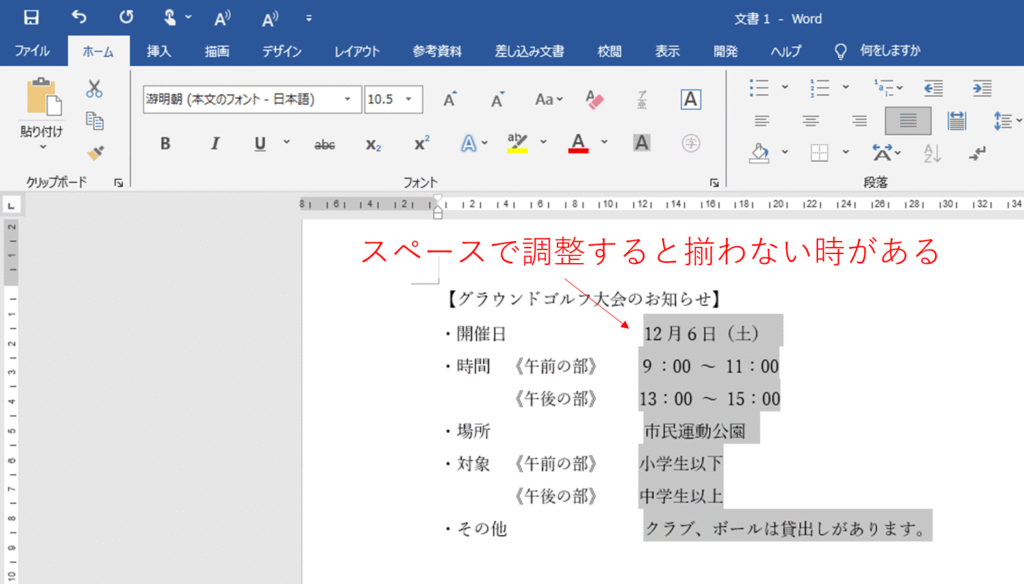The height and width of the screenshot is (584, 1024).
Task: Switch to the 挿入 tab
Action: [159, 51]
